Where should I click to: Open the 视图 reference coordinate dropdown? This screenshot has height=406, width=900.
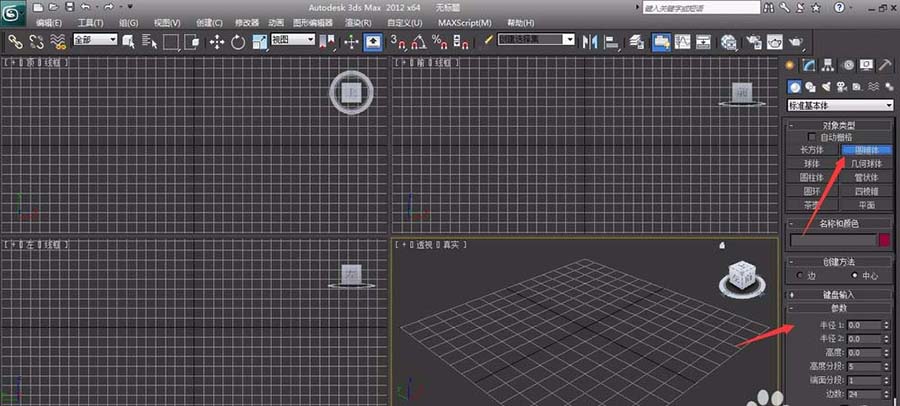(x=293, y=39)
